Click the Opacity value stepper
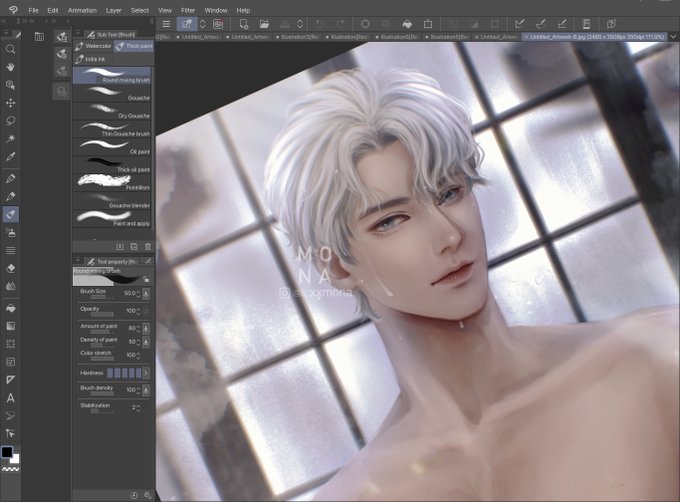The width and height of the screenshot is (680, 502). coord(138,311)
